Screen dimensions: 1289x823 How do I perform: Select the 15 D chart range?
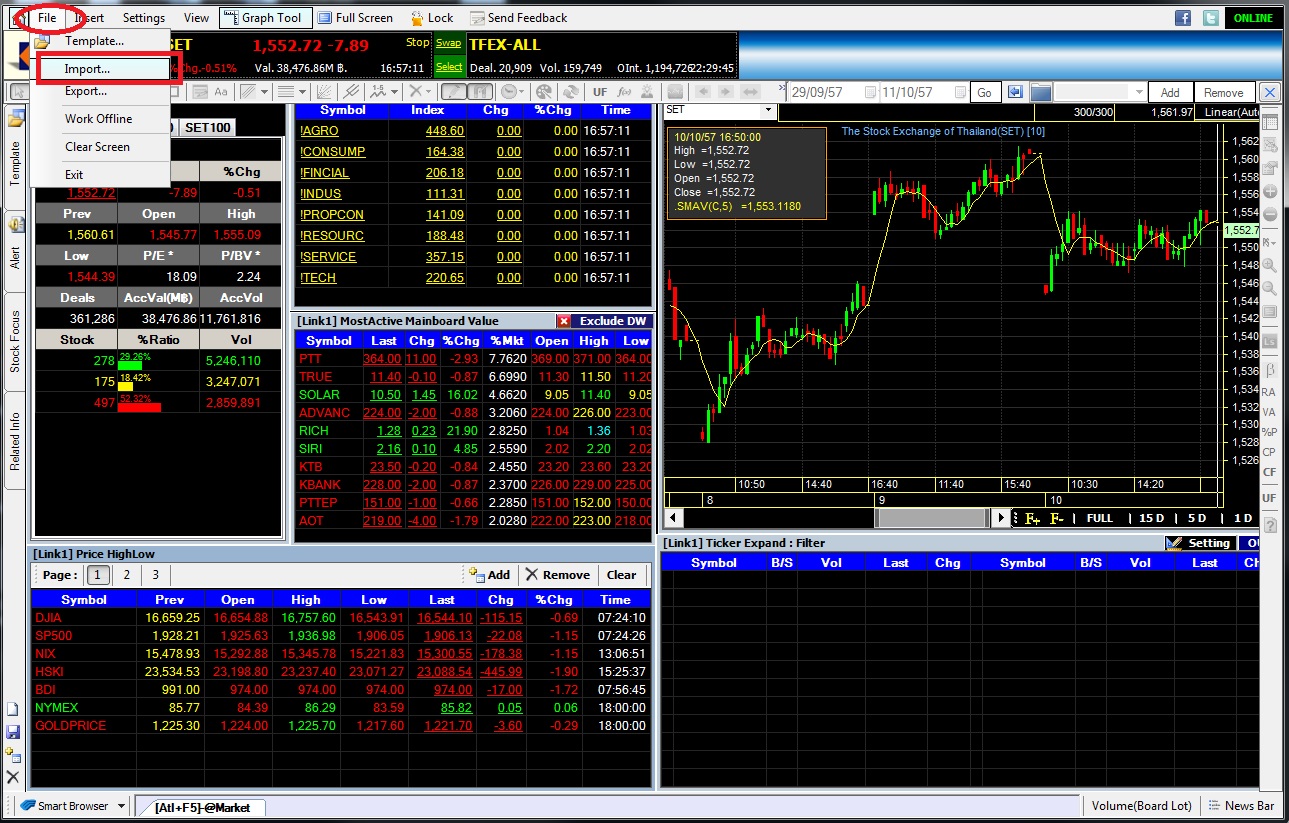pyautogui.click(x=1152, y=518)
